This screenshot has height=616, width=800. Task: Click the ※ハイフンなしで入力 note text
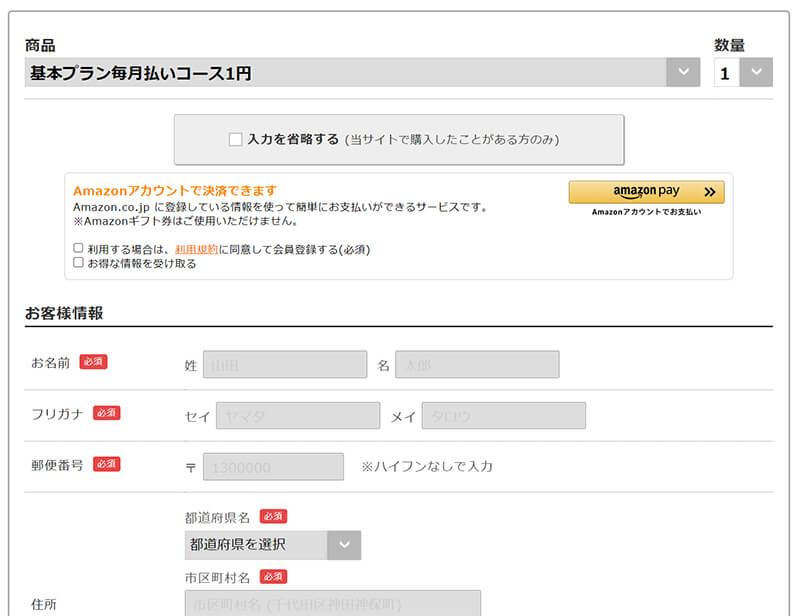click(x=427, y=466)
